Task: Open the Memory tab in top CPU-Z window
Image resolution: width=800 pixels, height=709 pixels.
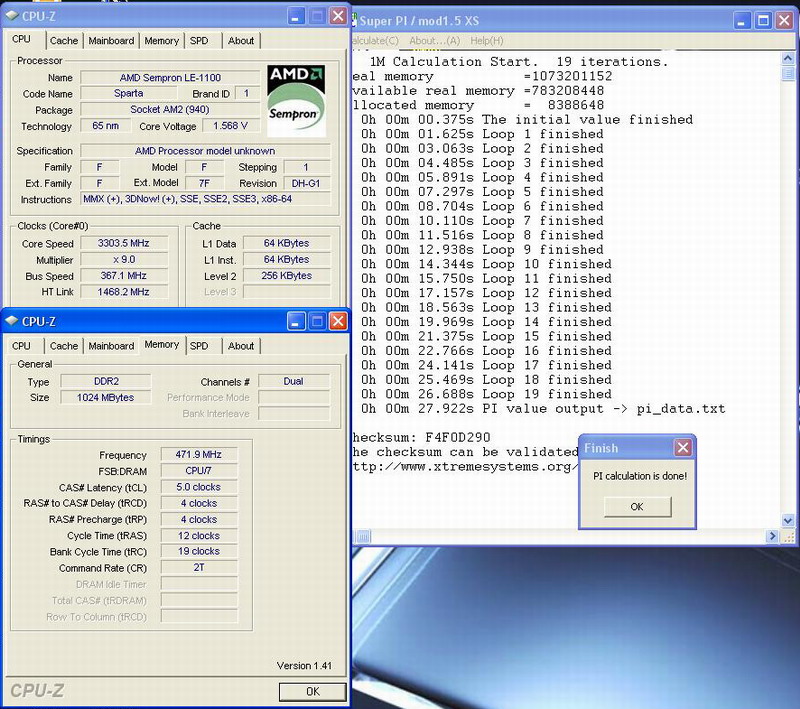Action: (161, 41)
